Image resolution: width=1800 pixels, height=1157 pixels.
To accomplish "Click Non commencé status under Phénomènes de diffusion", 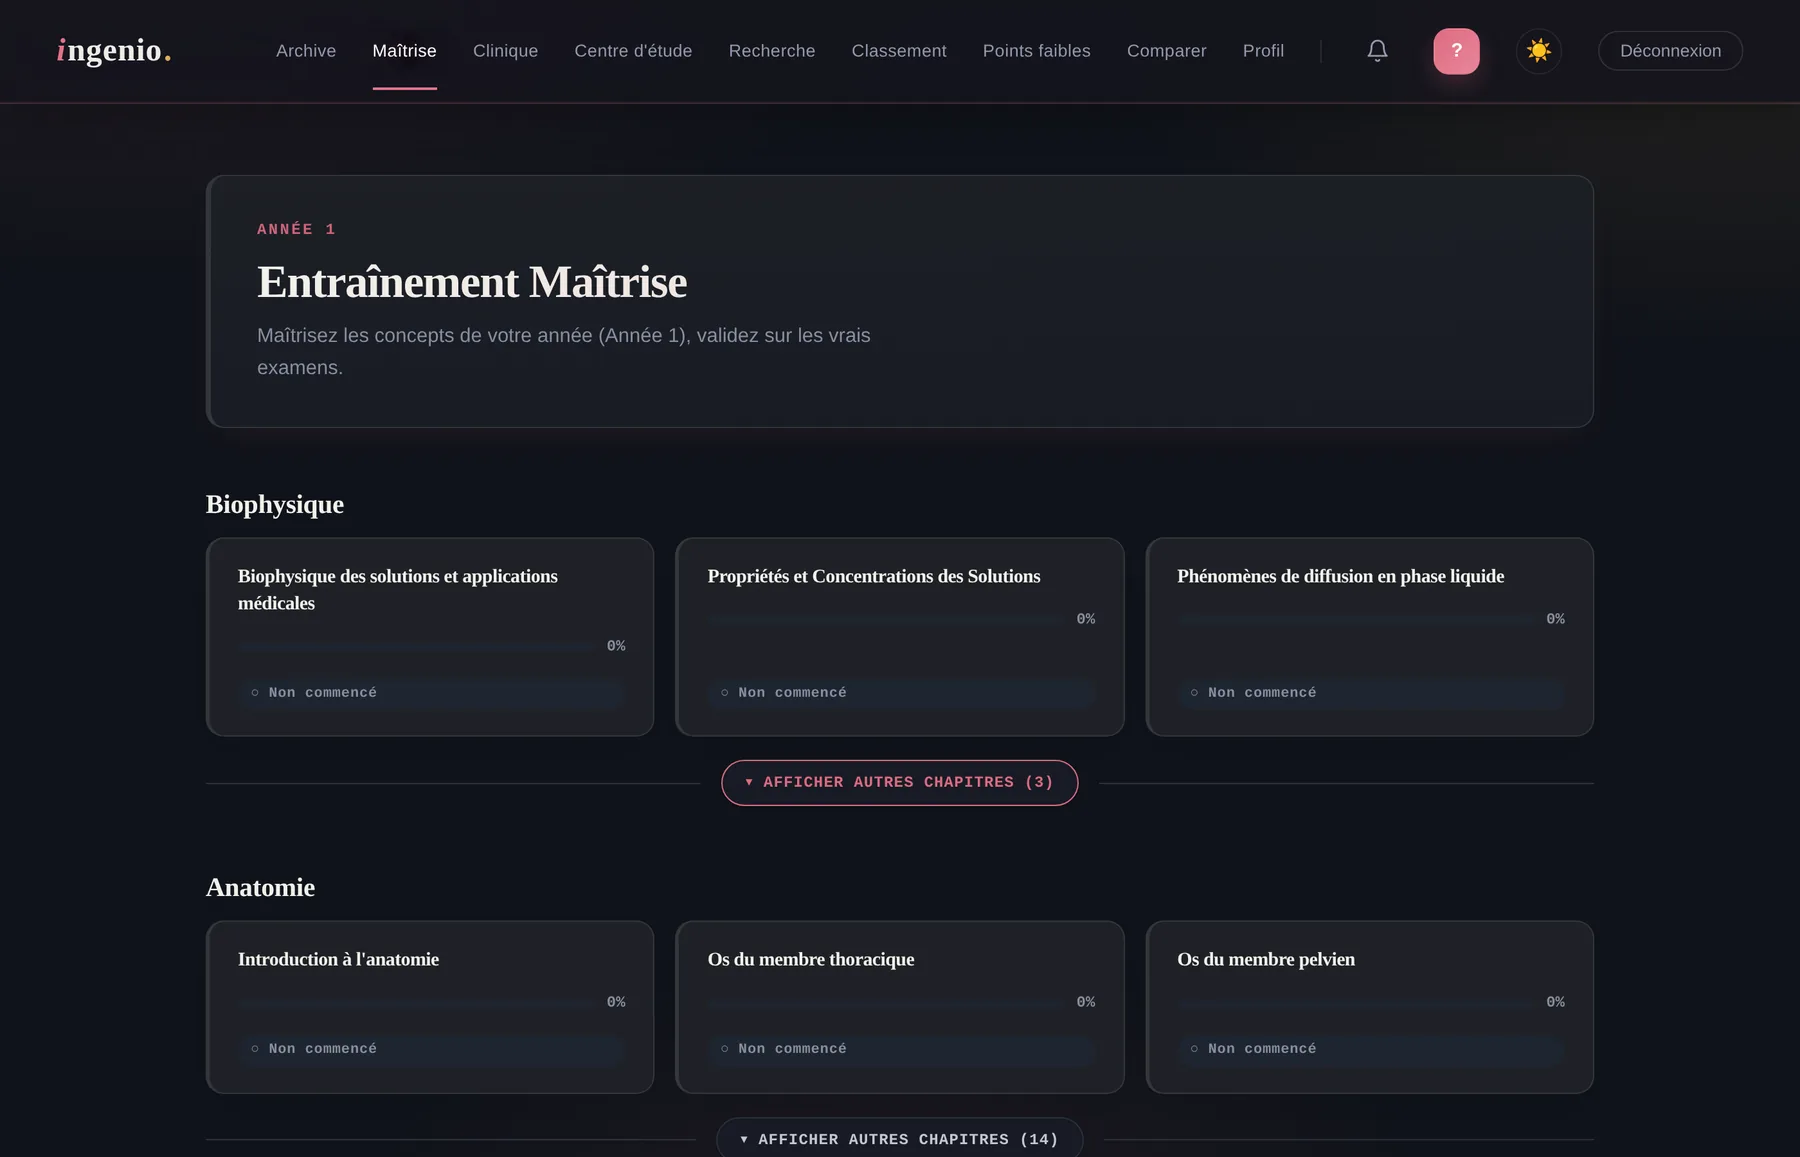I will tap(1370, 693).
